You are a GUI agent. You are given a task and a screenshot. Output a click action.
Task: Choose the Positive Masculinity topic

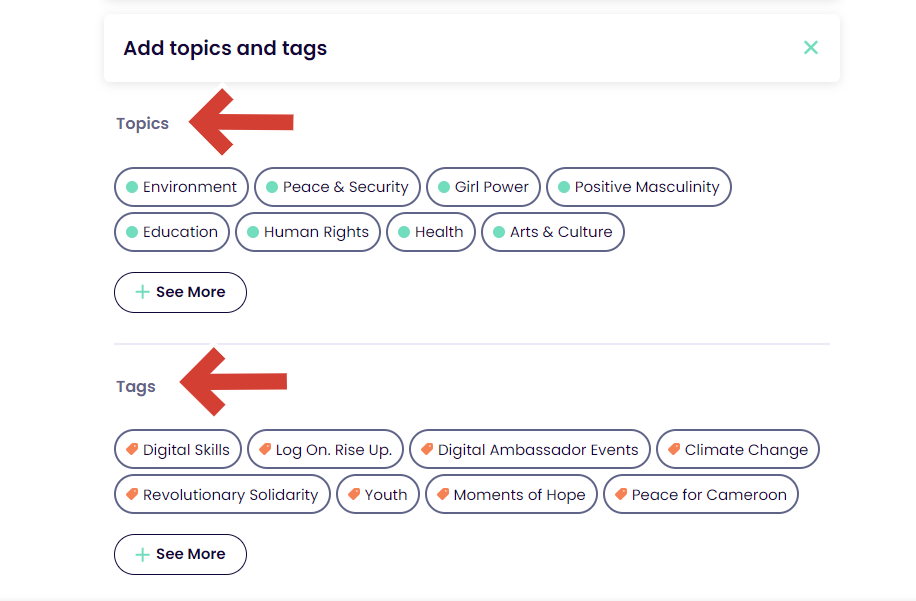[639, 187]
